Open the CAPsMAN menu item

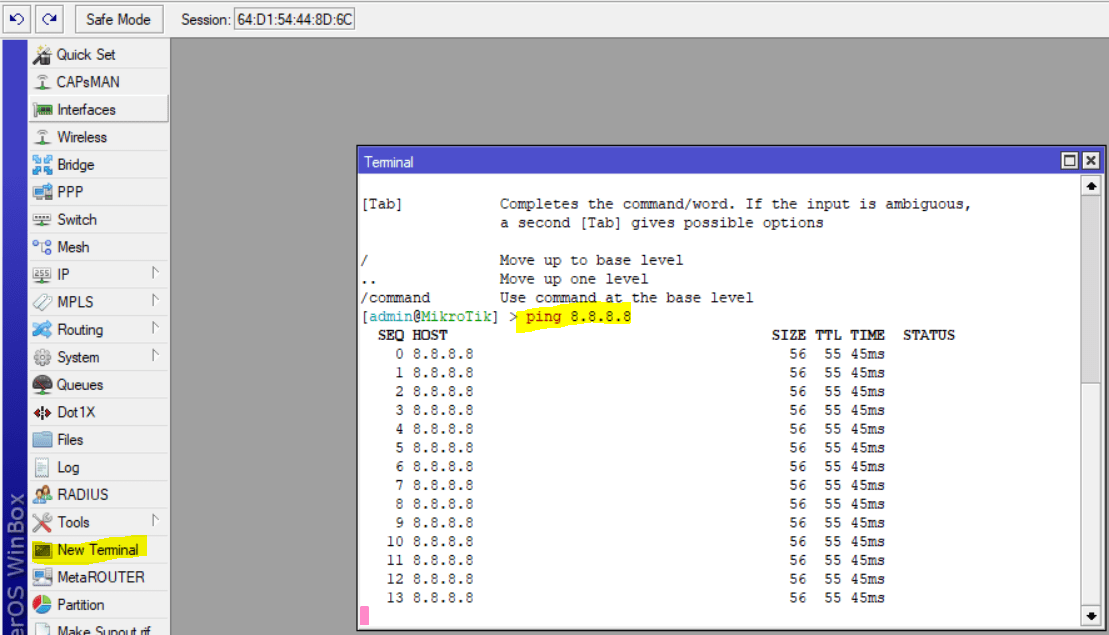point(87,82)
